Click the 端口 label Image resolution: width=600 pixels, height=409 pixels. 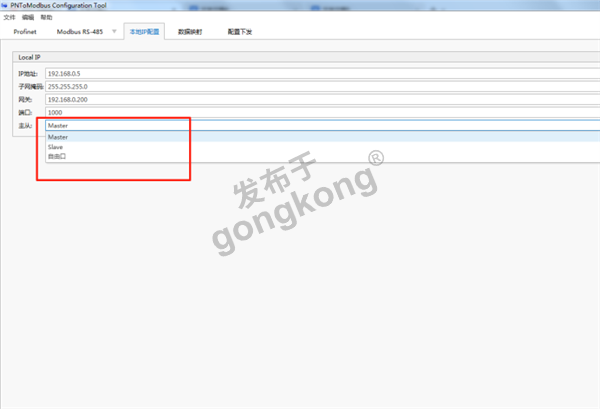coord(25,113)
